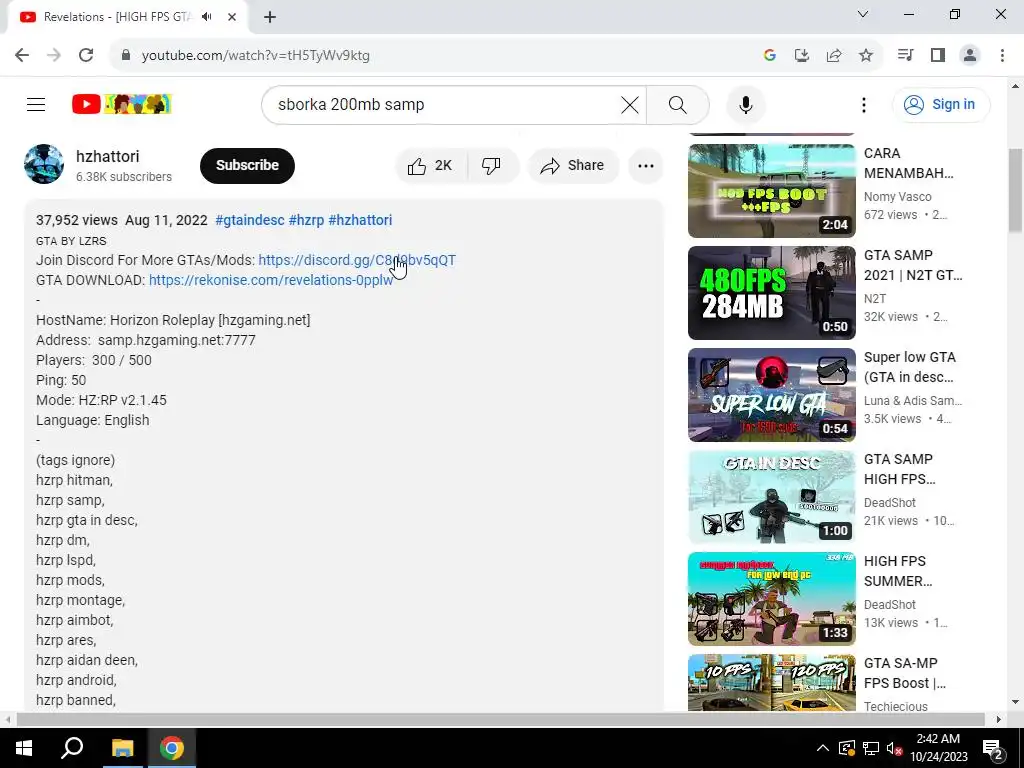Open 480FPS 284MB video thumbnail
This screenshot has width=1024, height=768.
(x=771, y=293)
